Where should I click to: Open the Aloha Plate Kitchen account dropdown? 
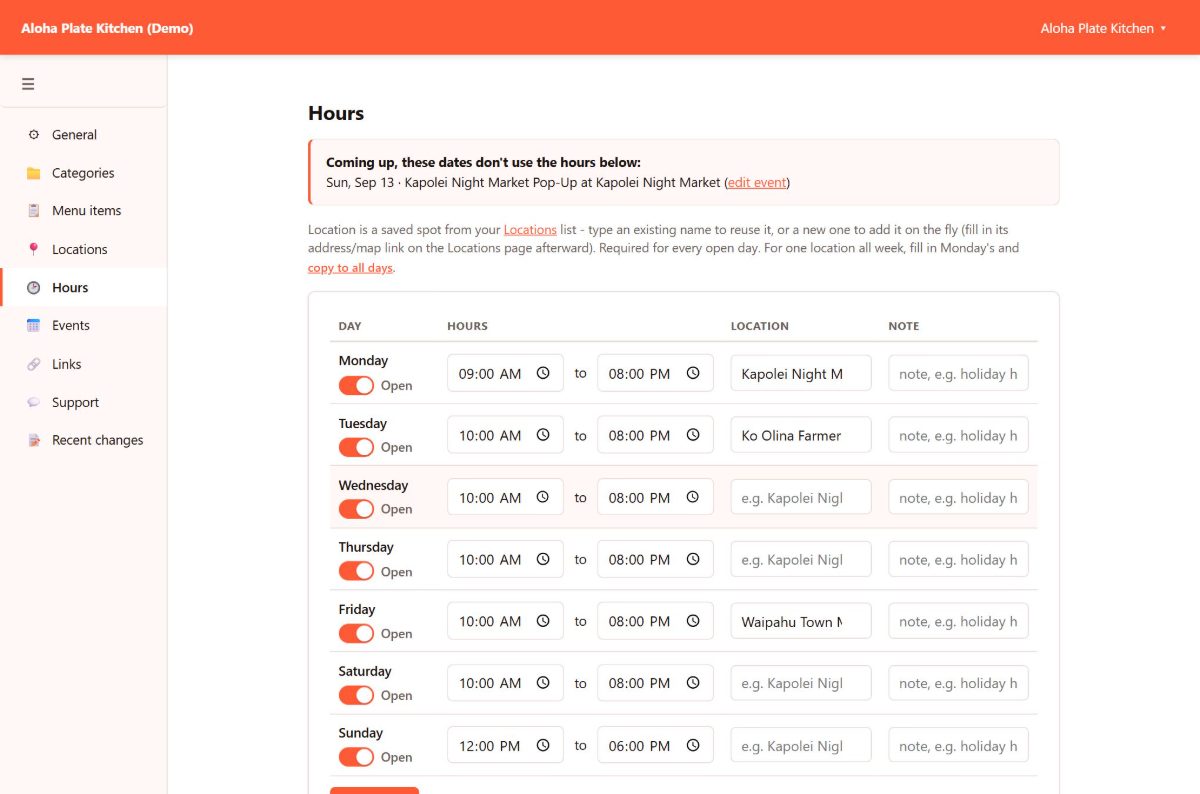point(1103,28)
